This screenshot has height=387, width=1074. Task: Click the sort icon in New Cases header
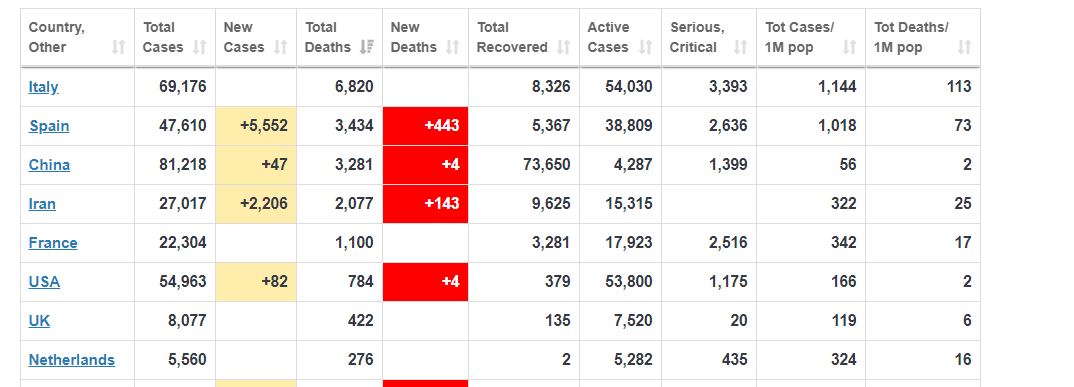pyautogui.click(x=280, y=47)
